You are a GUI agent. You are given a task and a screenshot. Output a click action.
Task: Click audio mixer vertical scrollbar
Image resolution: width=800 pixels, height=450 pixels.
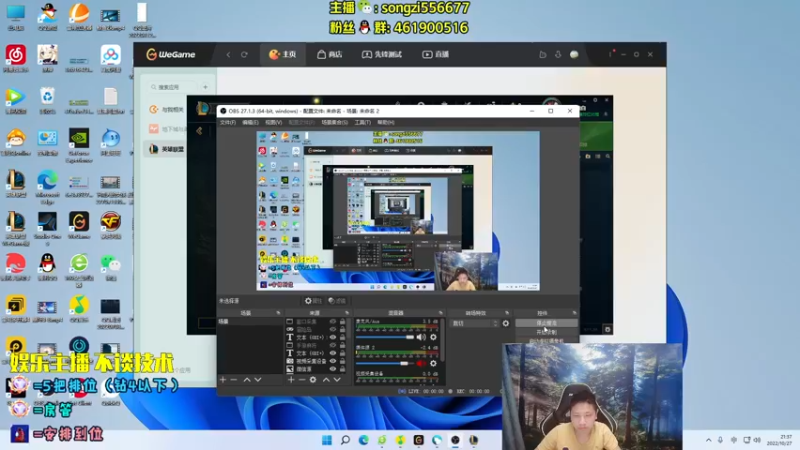443,339
